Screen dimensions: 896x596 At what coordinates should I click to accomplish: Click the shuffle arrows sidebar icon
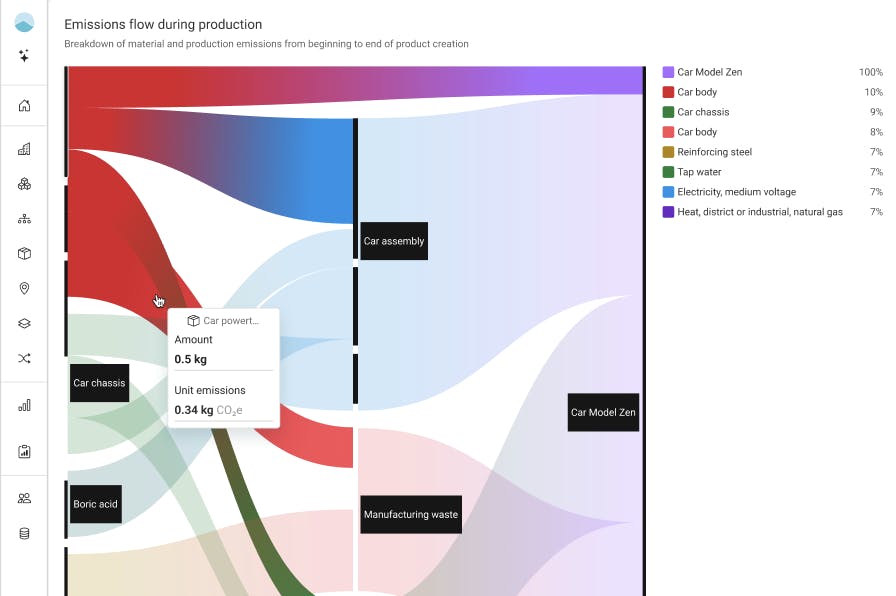pos(24,358)
